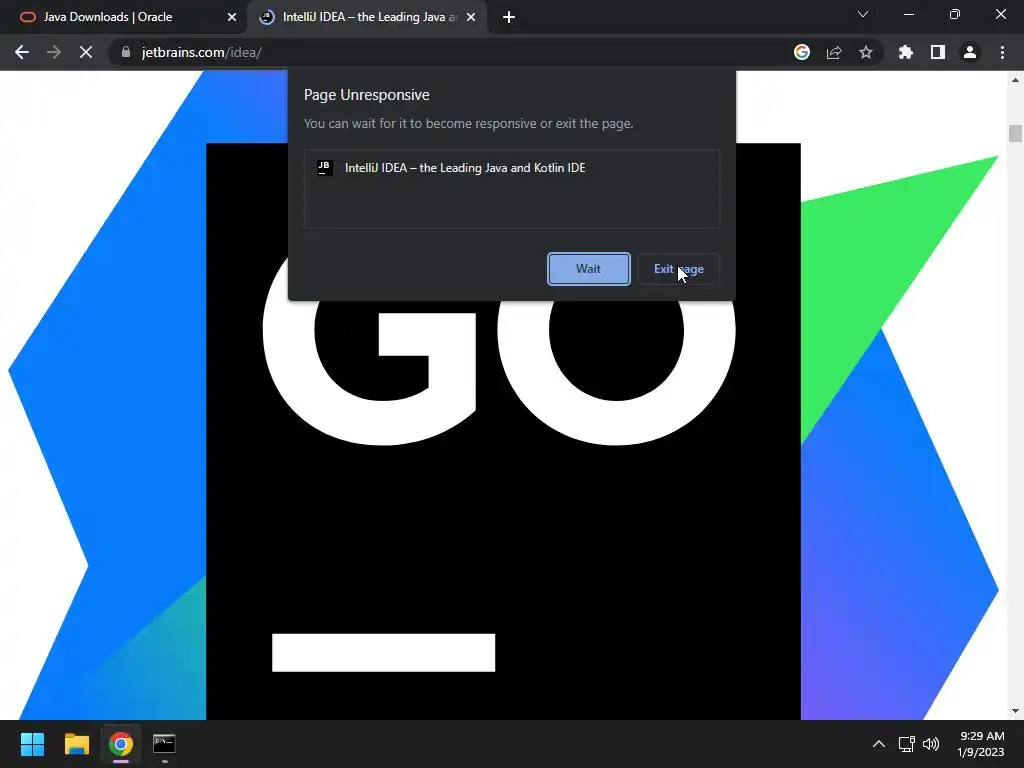The width and height of the screenshot is (1024, 768).
Task: Click the Wait button in the dialog
Action: click(x=588, y=269)
